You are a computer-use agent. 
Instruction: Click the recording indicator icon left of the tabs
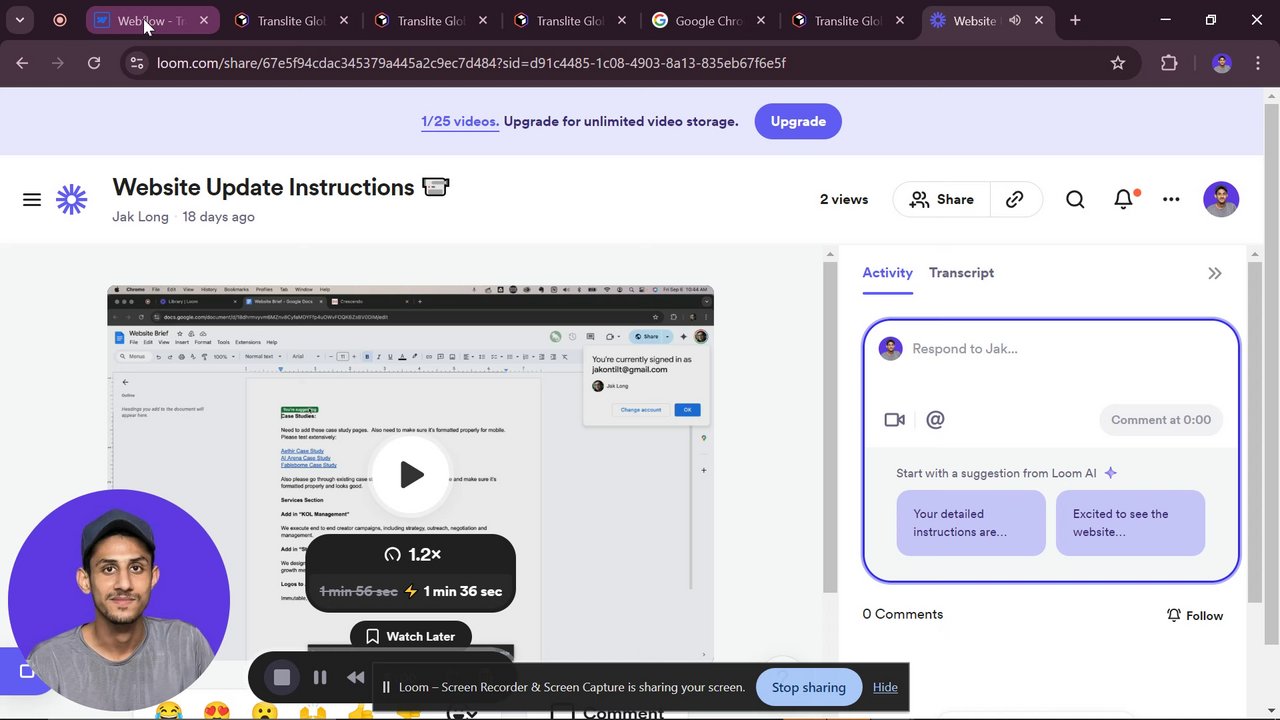click(x=60, y=20)
